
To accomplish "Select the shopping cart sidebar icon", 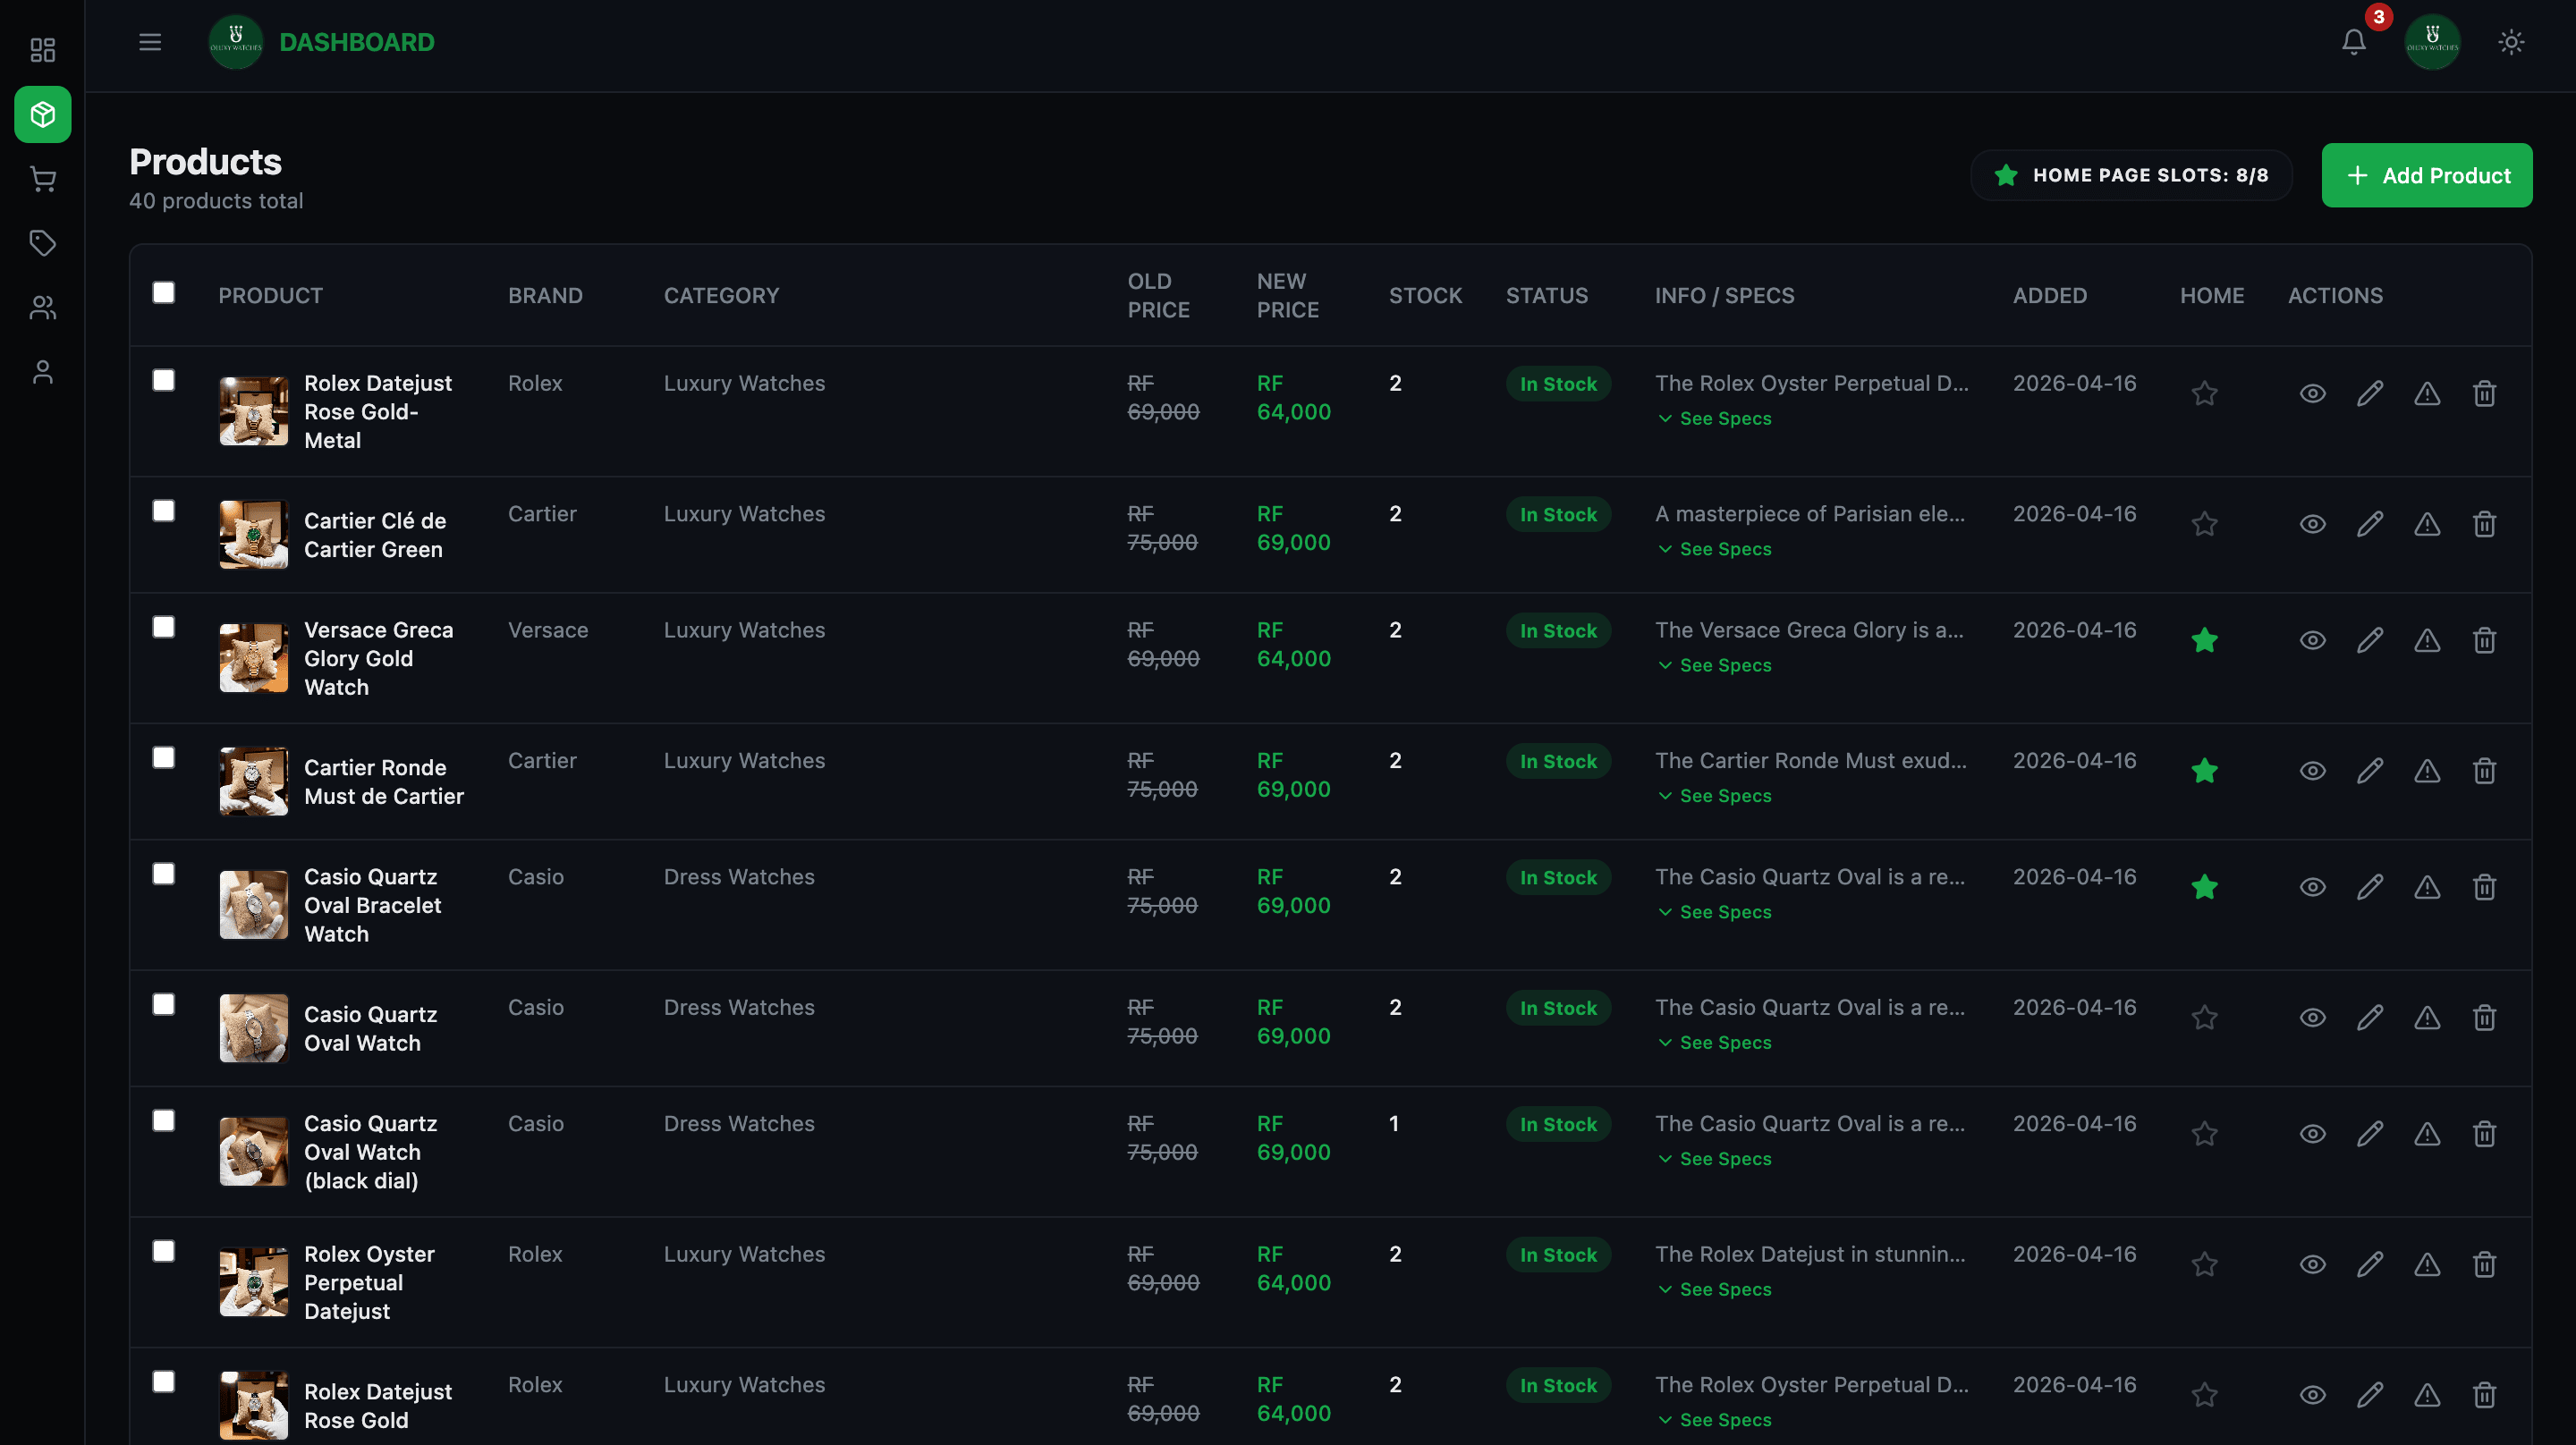I will coord(42,178).
